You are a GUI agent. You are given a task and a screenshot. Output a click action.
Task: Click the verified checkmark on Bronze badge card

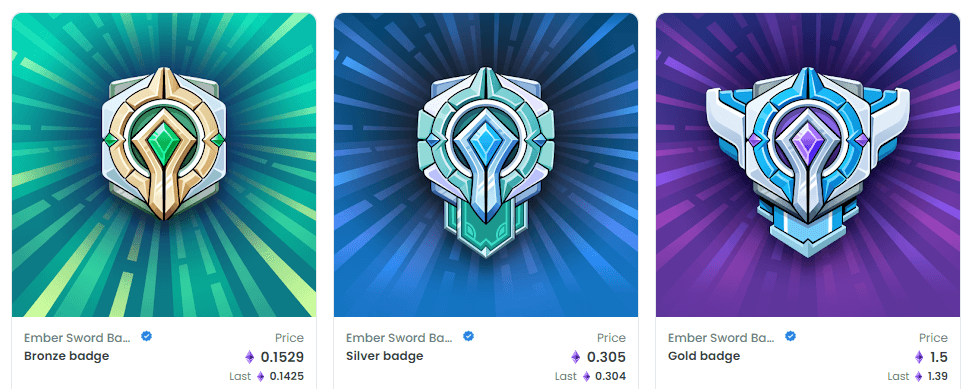146,337
